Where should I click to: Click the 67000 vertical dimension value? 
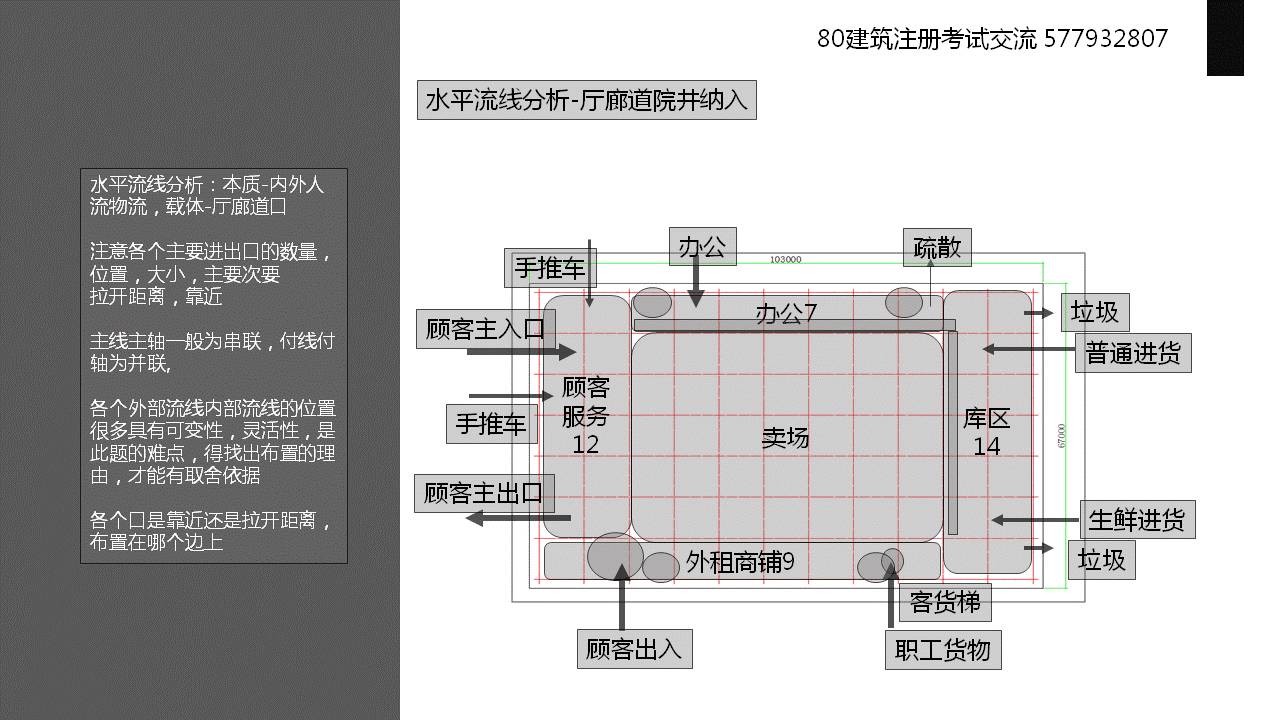[1061, 436]
